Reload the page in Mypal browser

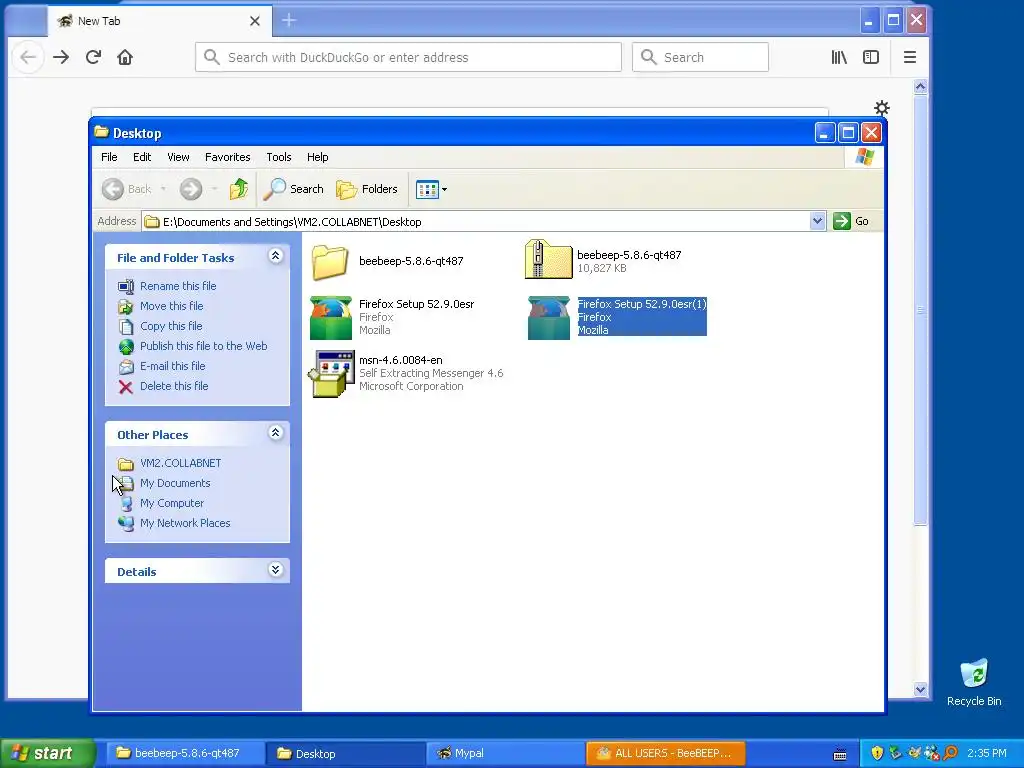[93, 57]
